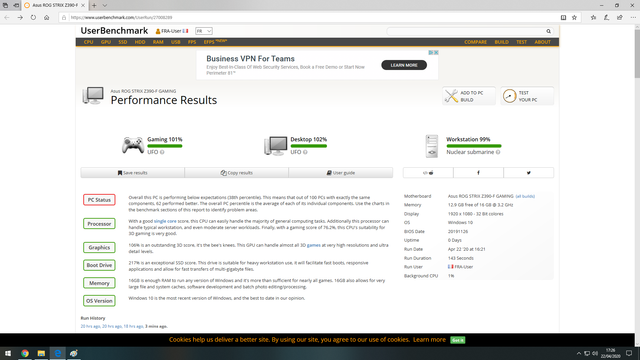Click the add notes pen icon
Viewport: 640px width, 360px height.
[607, 18]
